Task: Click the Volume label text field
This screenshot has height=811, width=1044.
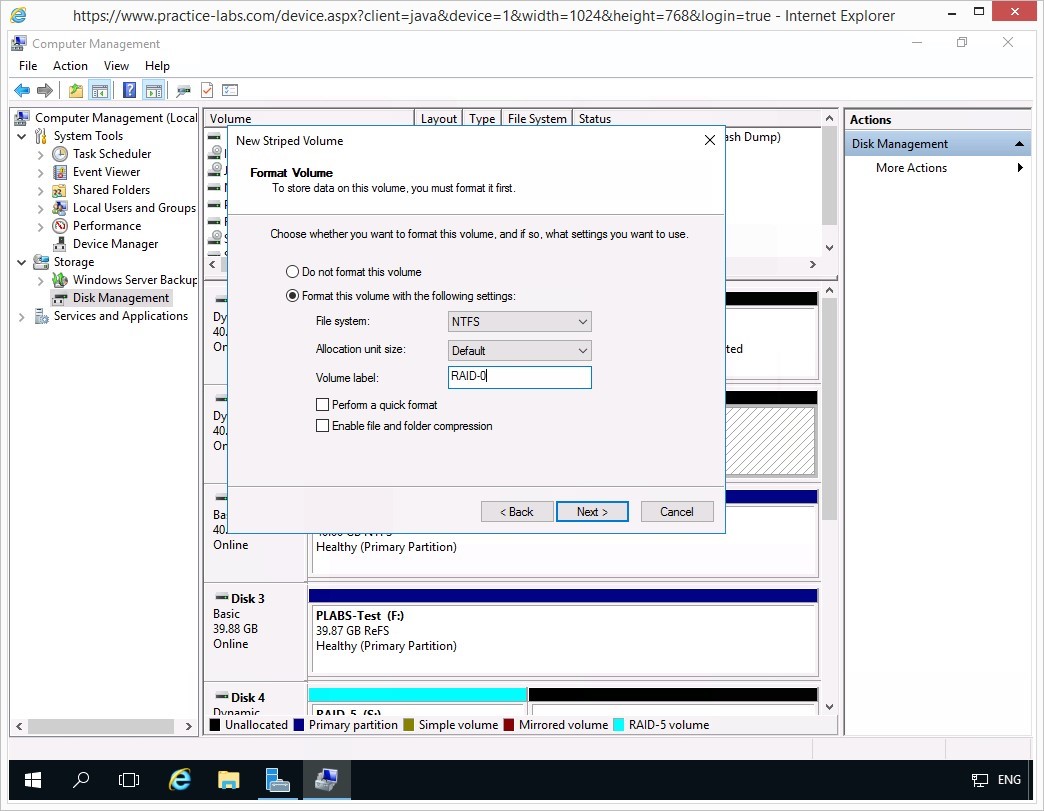Action: [520, 377]
